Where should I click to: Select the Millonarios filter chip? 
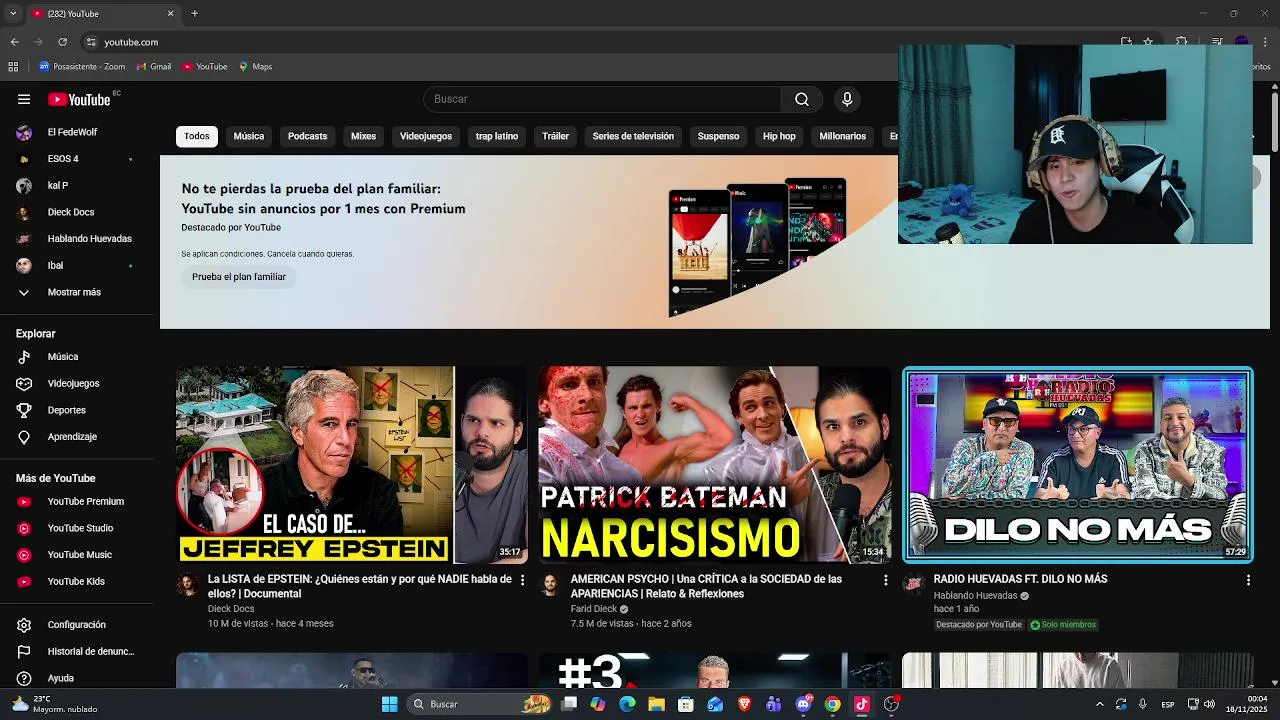[x=843, y=136]
